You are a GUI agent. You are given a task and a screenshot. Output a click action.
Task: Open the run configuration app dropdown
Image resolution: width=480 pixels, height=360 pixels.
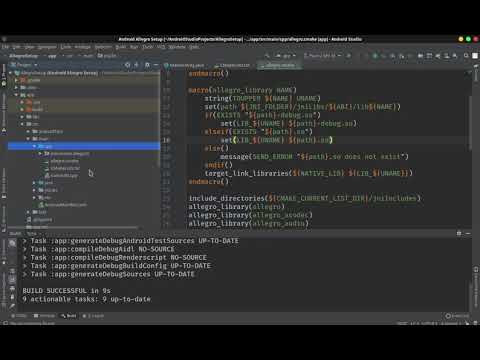pos(286,56)
